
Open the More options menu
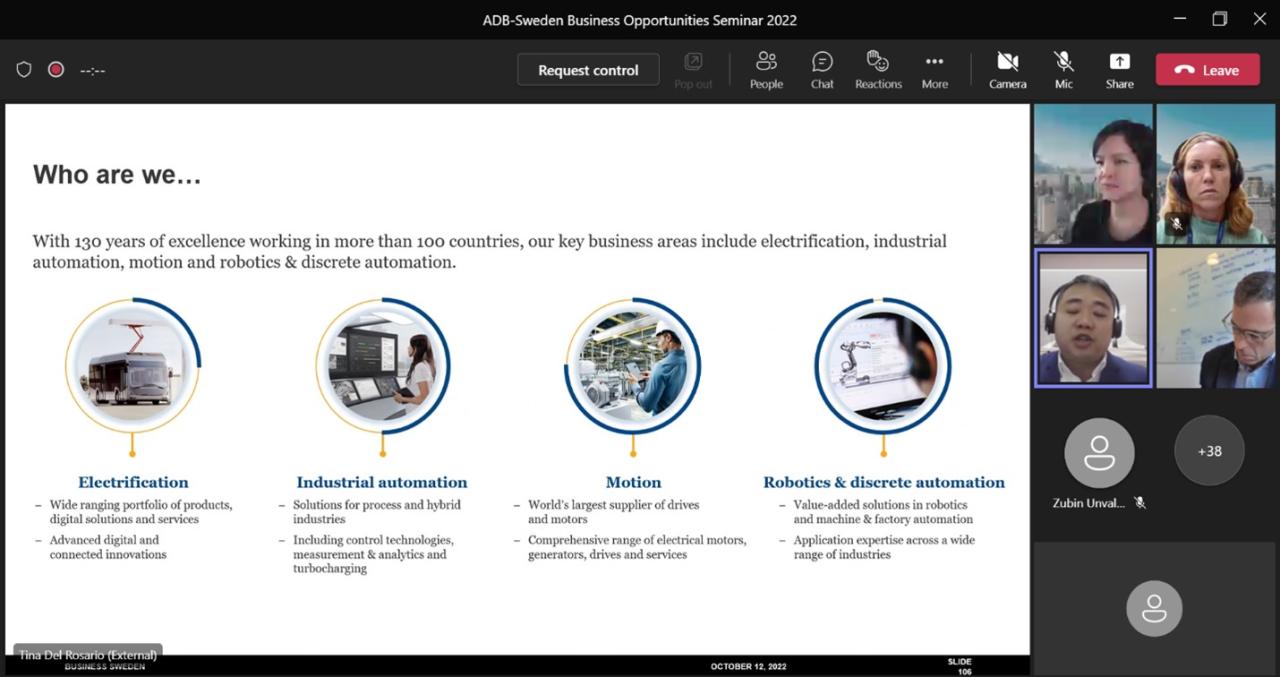click(934, 70)
